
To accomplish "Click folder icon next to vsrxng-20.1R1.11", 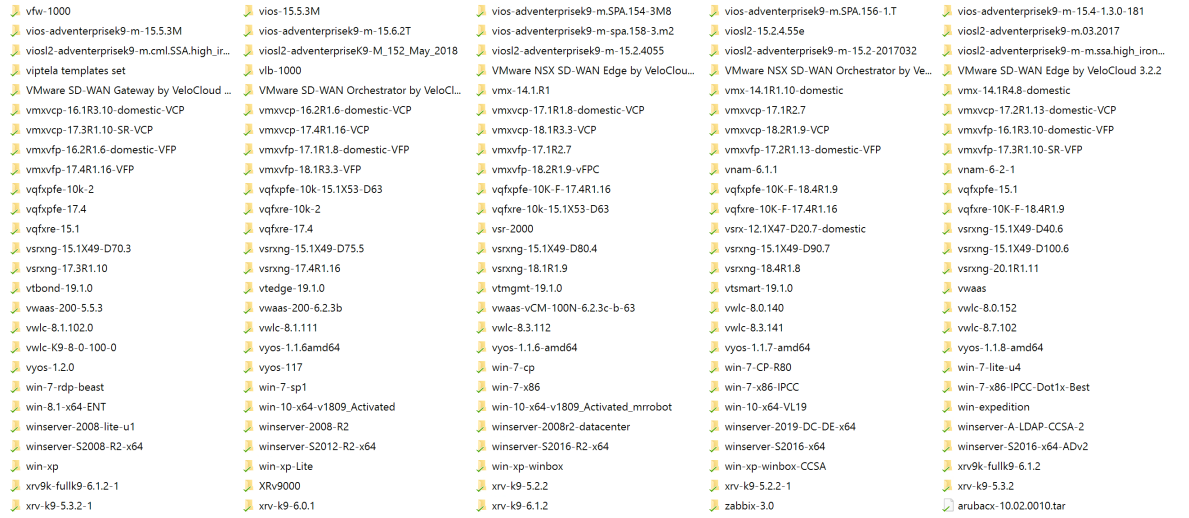I will [949, 268].
